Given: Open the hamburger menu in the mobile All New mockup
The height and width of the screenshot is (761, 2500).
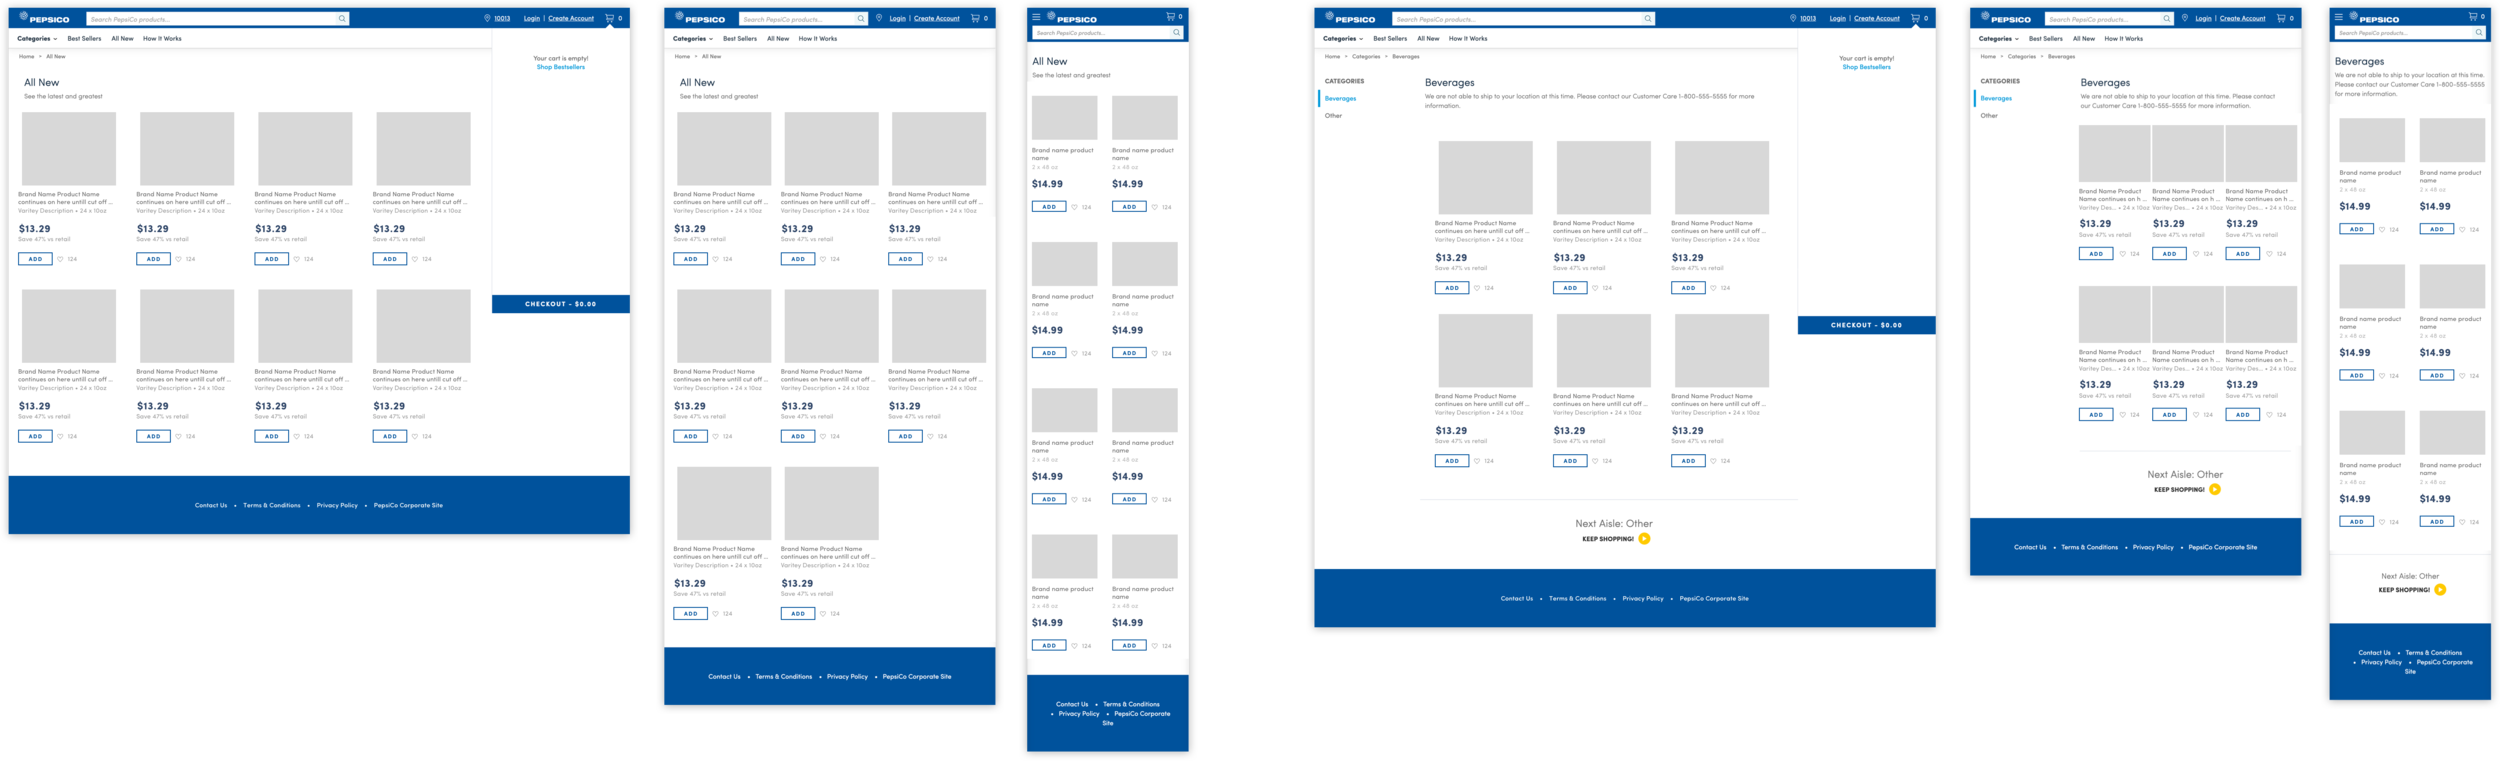Looking at the screenshot, I should click(1037, 17).
